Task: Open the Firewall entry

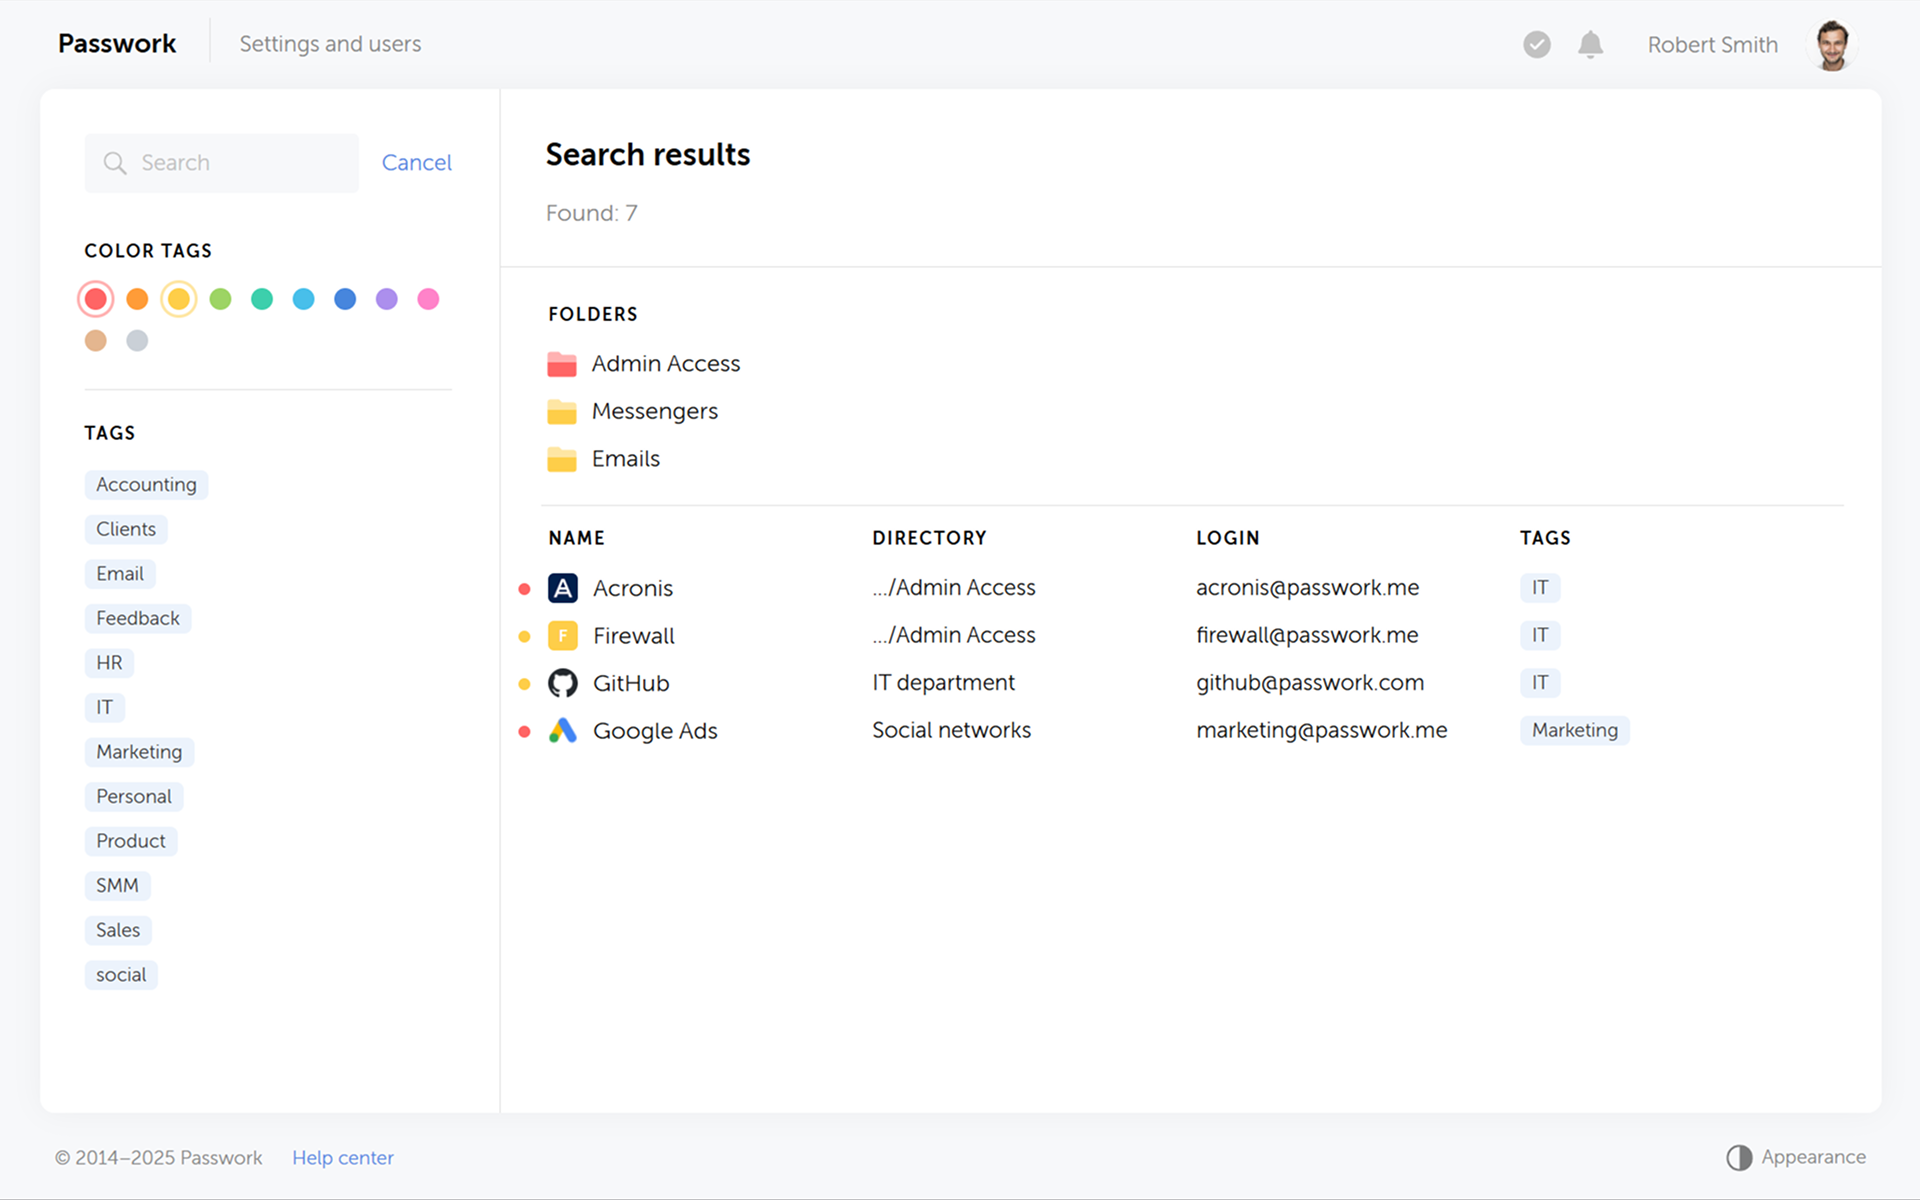Action: (634, 636)
